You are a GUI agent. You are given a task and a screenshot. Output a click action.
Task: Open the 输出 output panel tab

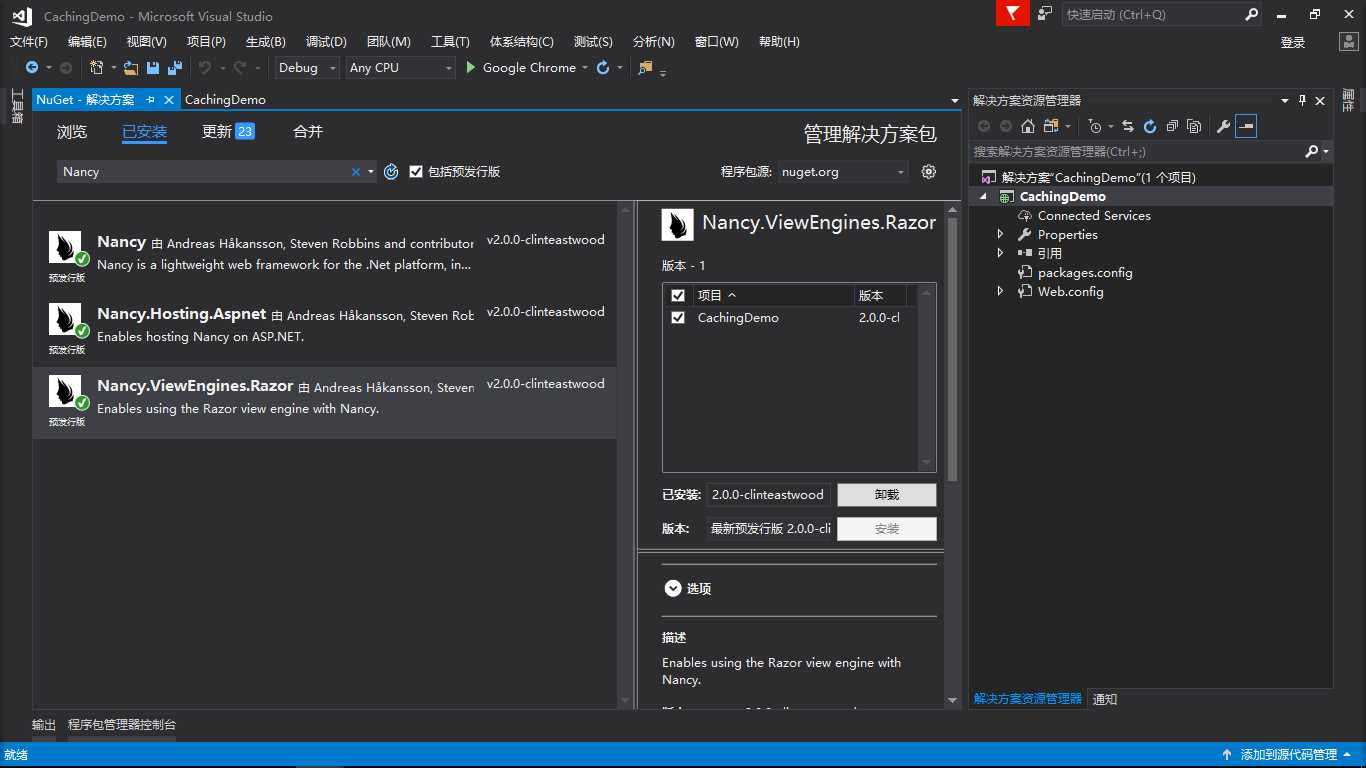tap(44, 725)
